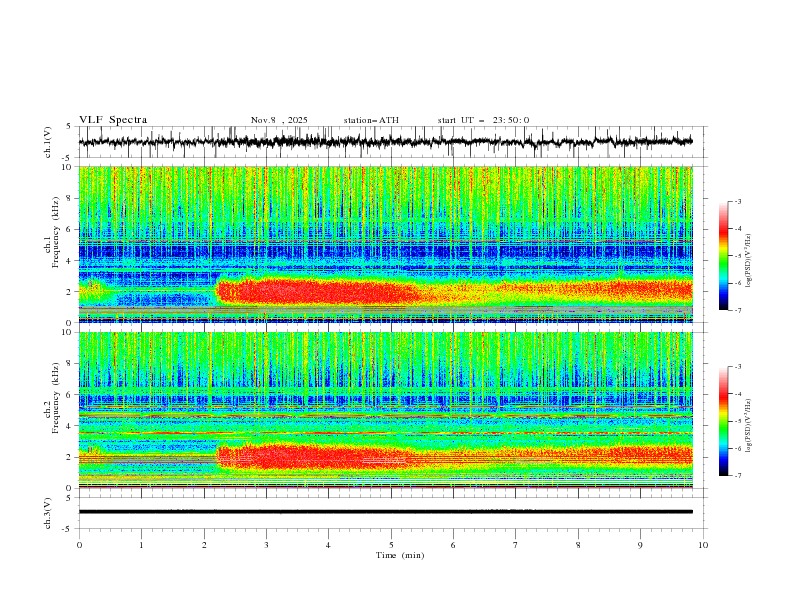
Task: Click the '4' kHz tick on ch.2 axis
Action: click(71, 426)
